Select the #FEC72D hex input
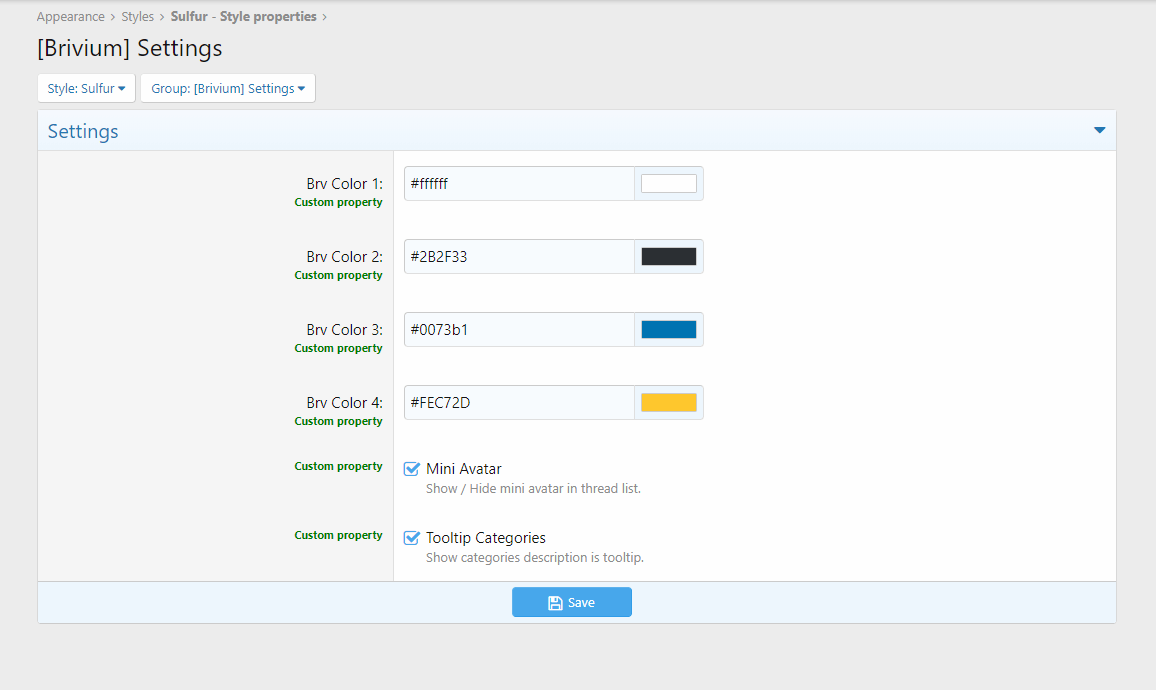This screenshot has height=690, width=1156. pyautogui.click(x=518, y=403)
